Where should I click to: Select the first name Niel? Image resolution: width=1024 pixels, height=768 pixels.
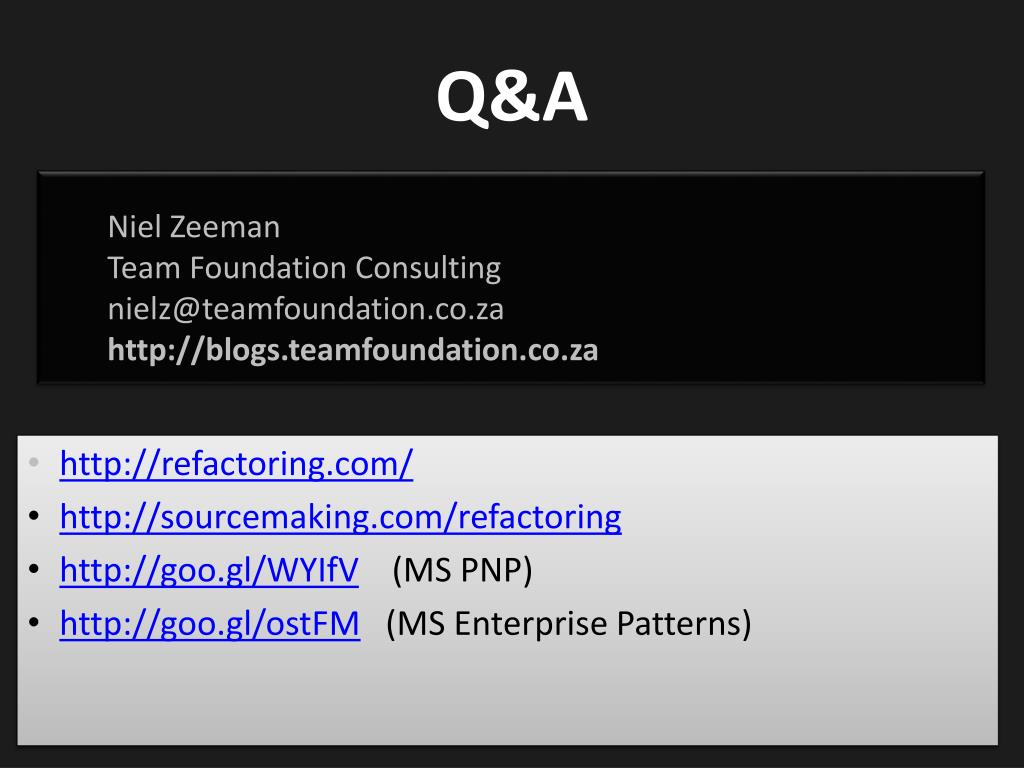tap(135, 227)
